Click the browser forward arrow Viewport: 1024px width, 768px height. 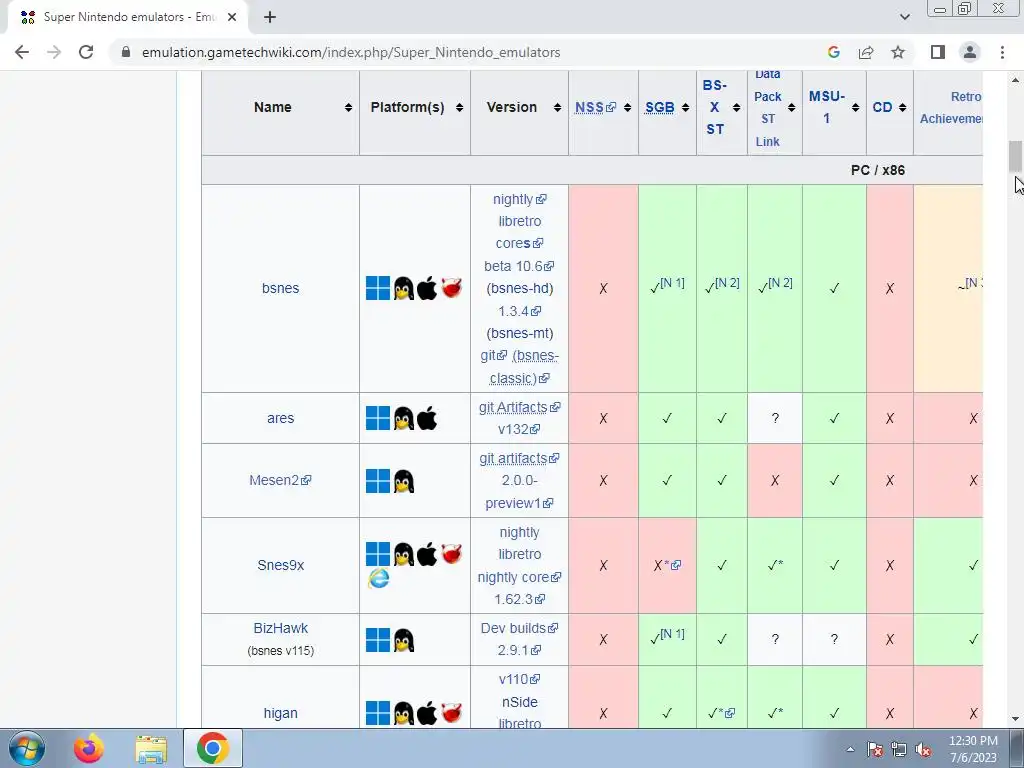pyautogui.click(x=54, y=52)
